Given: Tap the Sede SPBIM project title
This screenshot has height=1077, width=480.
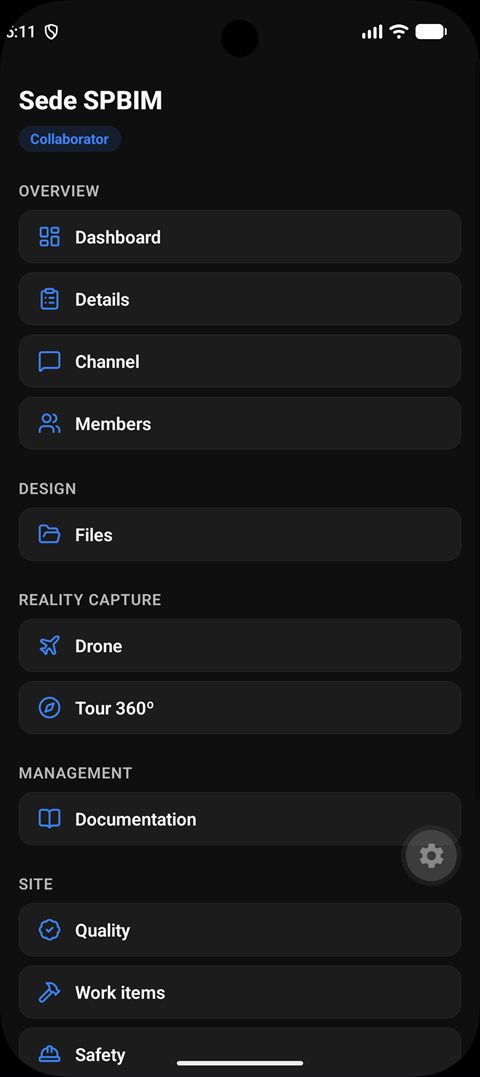Looking at the screenshot, I should [x=91, y=101].
